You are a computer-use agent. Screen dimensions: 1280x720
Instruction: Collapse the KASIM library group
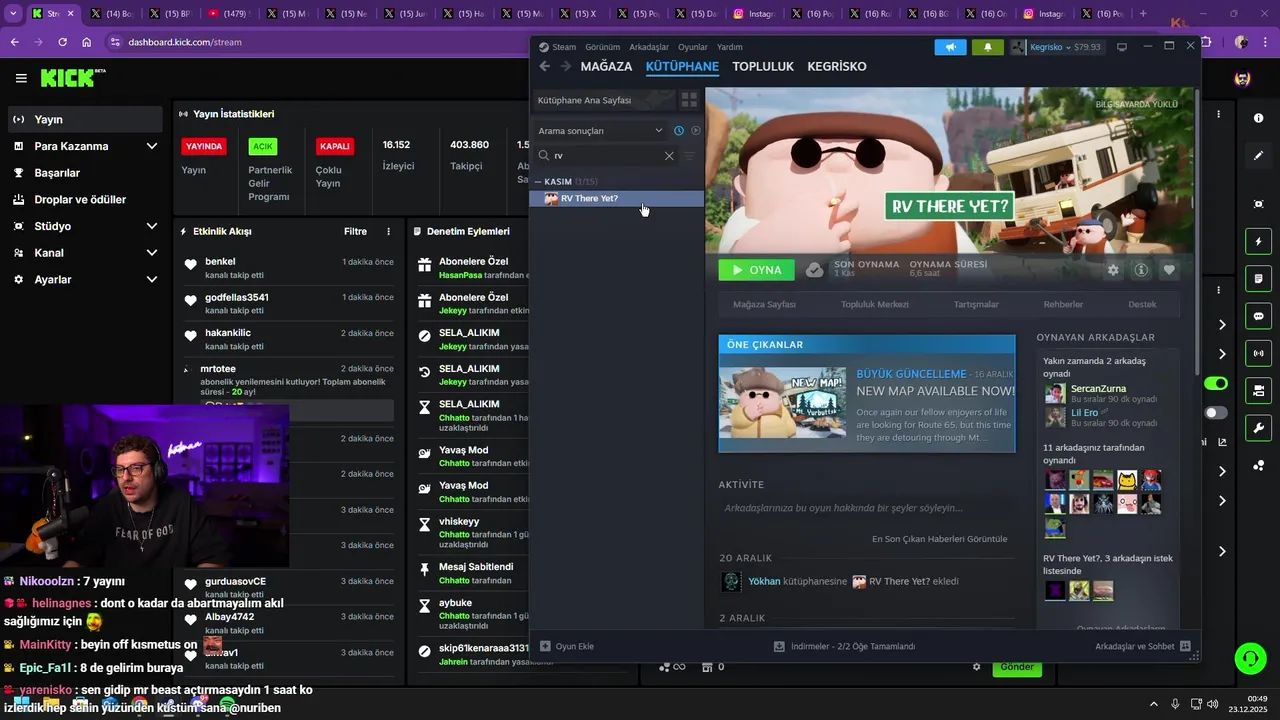click(x=538, y=182)
